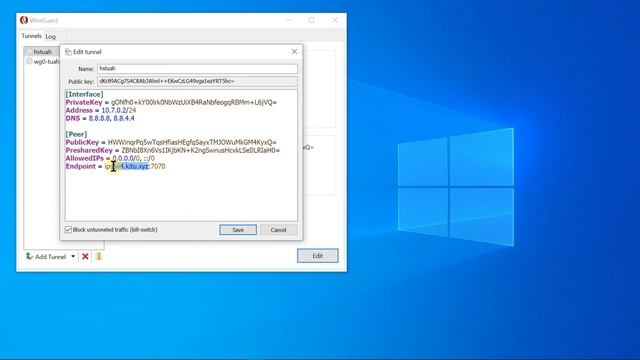The width and height of the screenshot is (640, 360).
Task: Export tunnels to zip icon
Action: coord(99,256)
